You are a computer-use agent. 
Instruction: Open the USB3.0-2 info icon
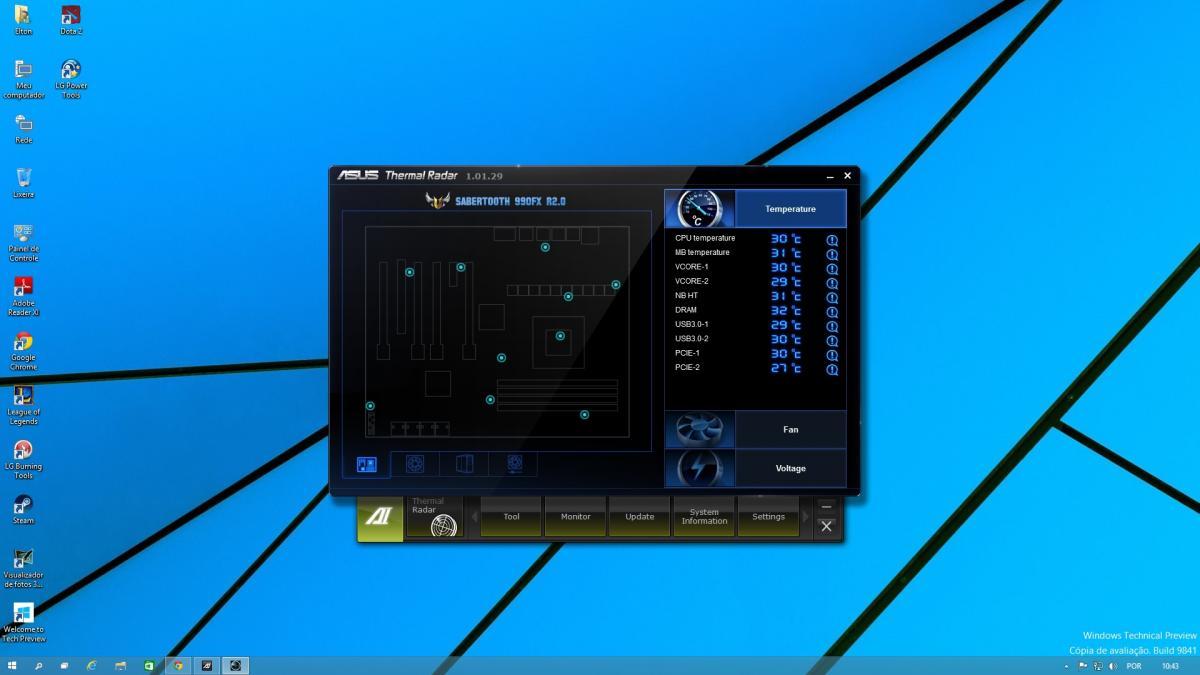point(832,340)
